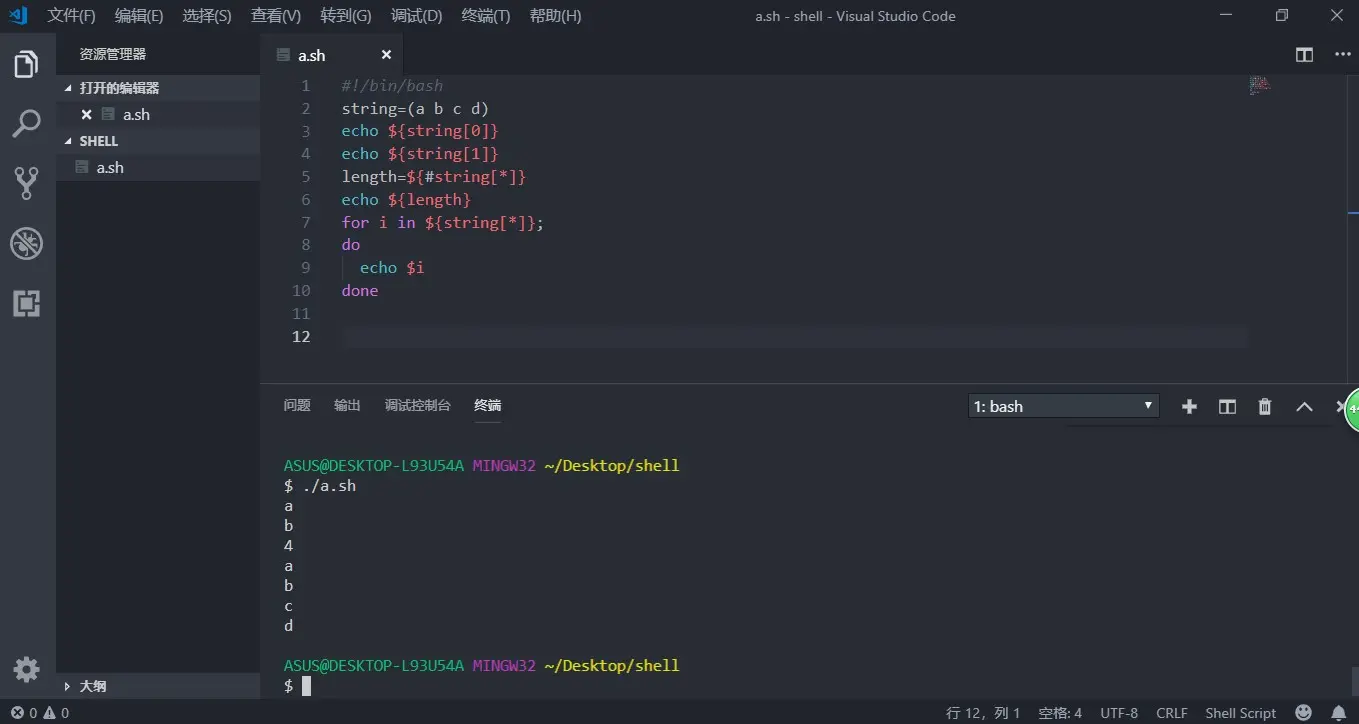
Task: Change language mode Shell Script
Action: click(x=1241, y=713)
